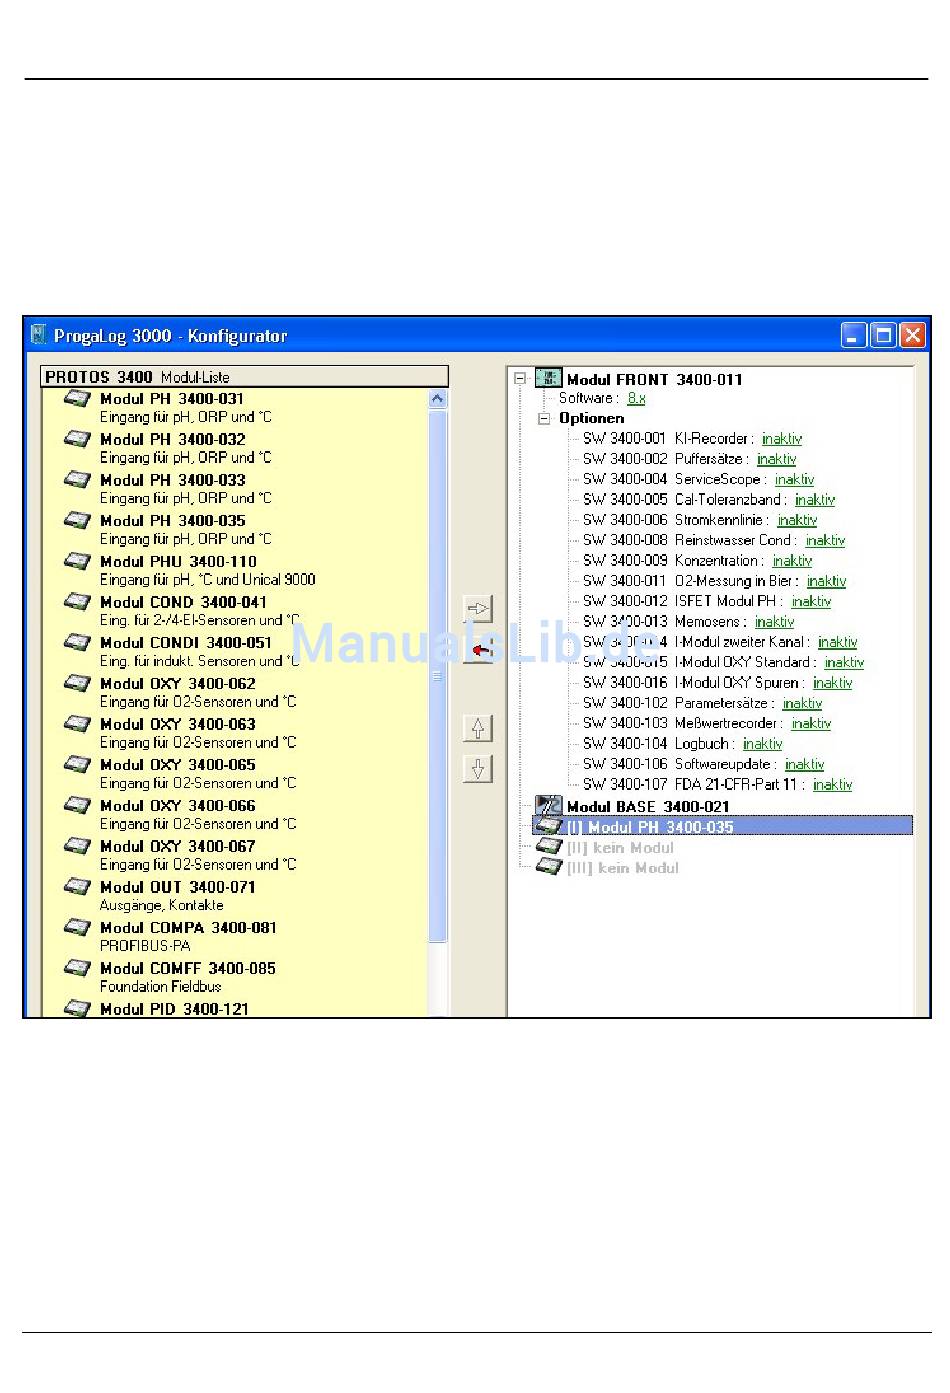Select the "Modul BASE 3400-021" tree label

(648, 806)
